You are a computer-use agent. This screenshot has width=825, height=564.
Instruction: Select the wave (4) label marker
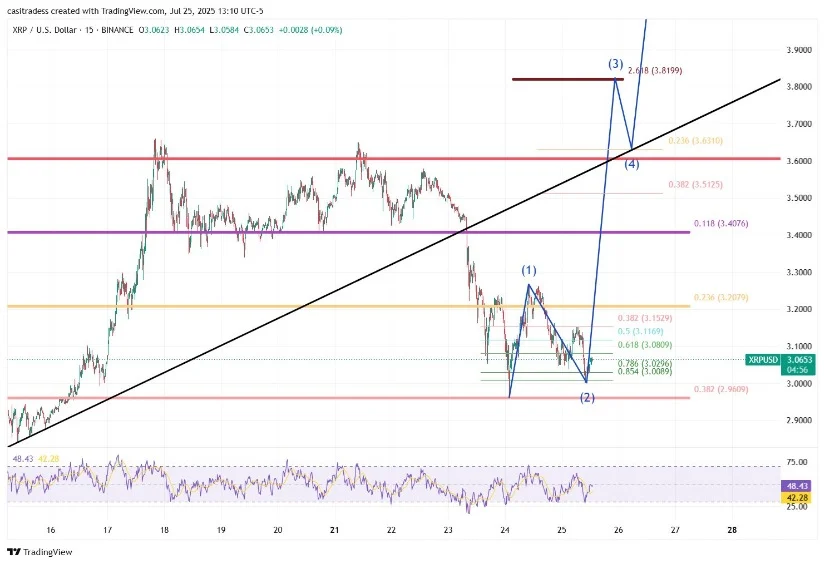click(x=632, y=164)
